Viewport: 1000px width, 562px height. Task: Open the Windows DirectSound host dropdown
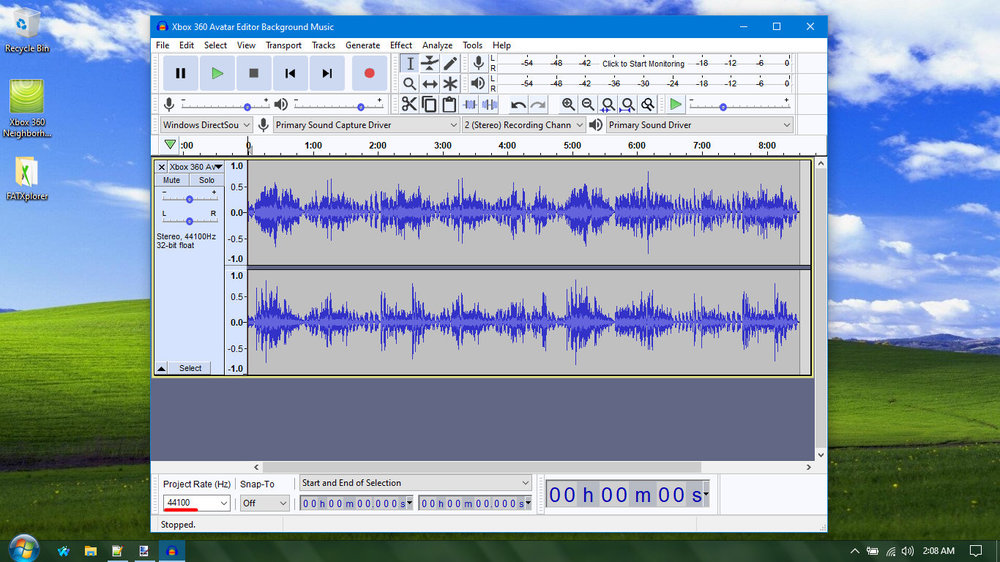(x=206, y=125)
